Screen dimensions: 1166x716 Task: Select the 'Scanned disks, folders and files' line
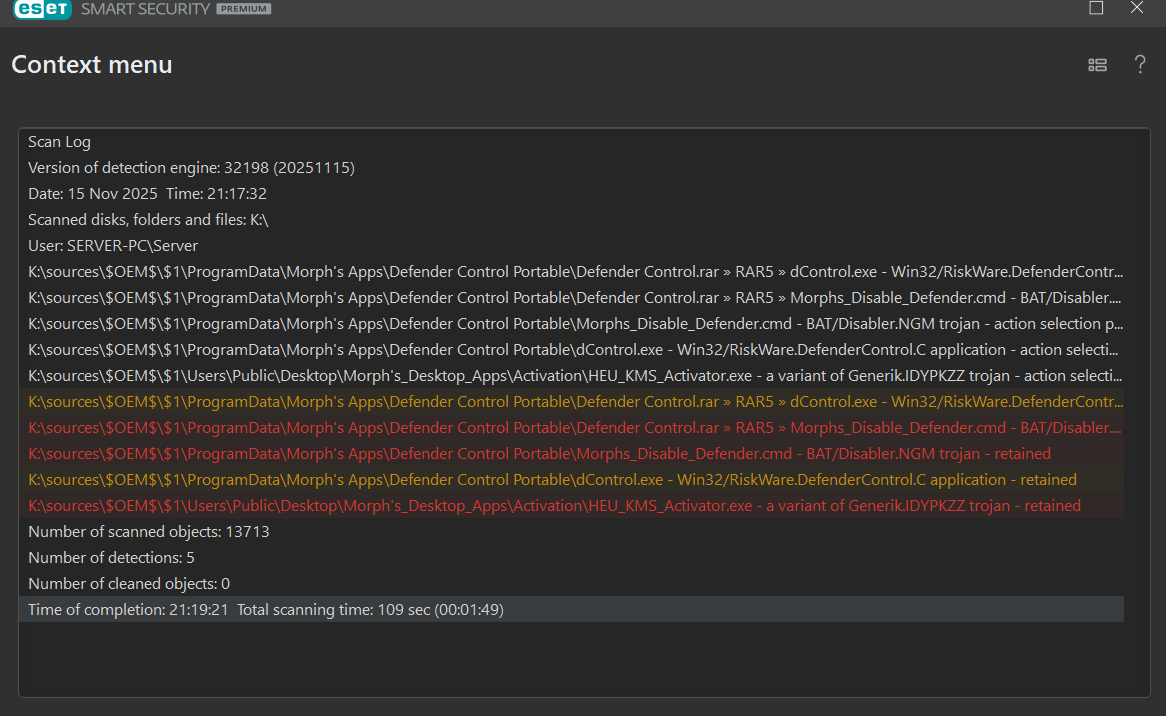(148, 220)
